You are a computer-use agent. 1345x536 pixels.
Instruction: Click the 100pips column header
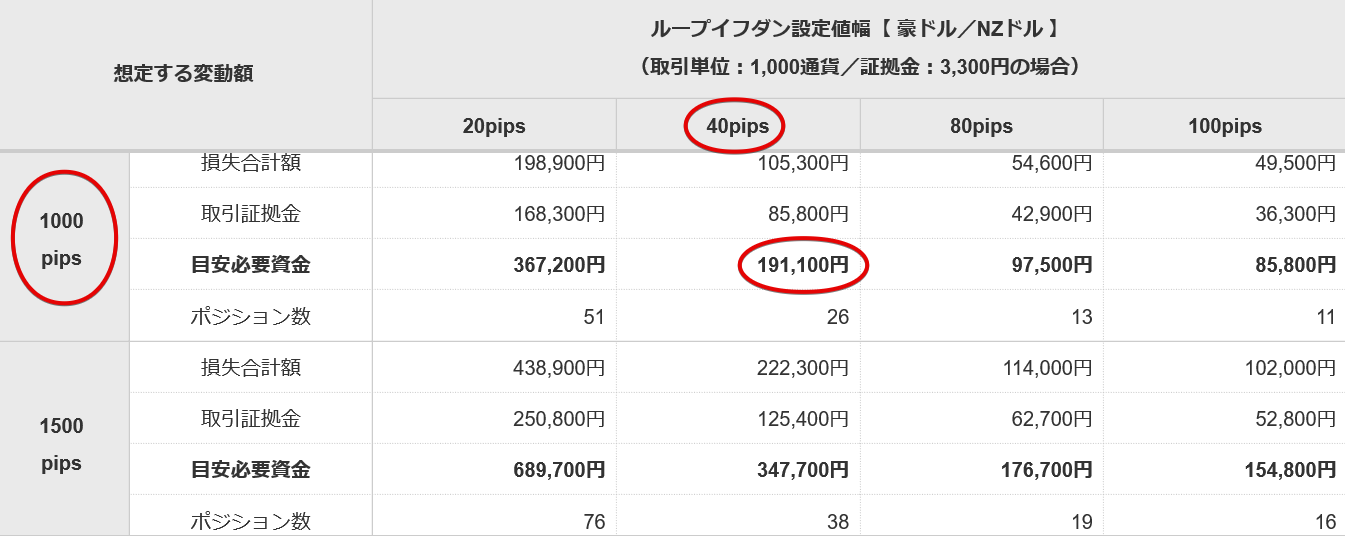click(x=1225, y=127)
